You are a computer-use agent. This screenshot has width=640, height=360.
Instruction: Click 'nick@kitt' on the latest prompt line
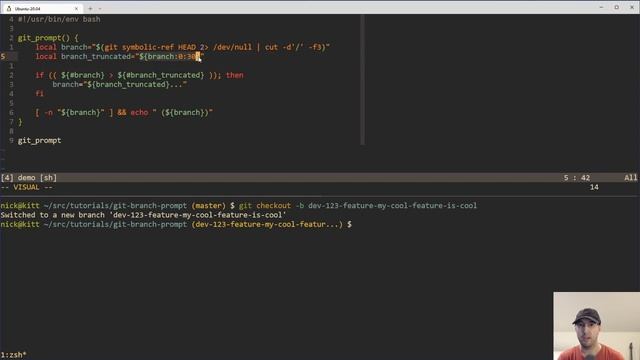click(20, 224)
